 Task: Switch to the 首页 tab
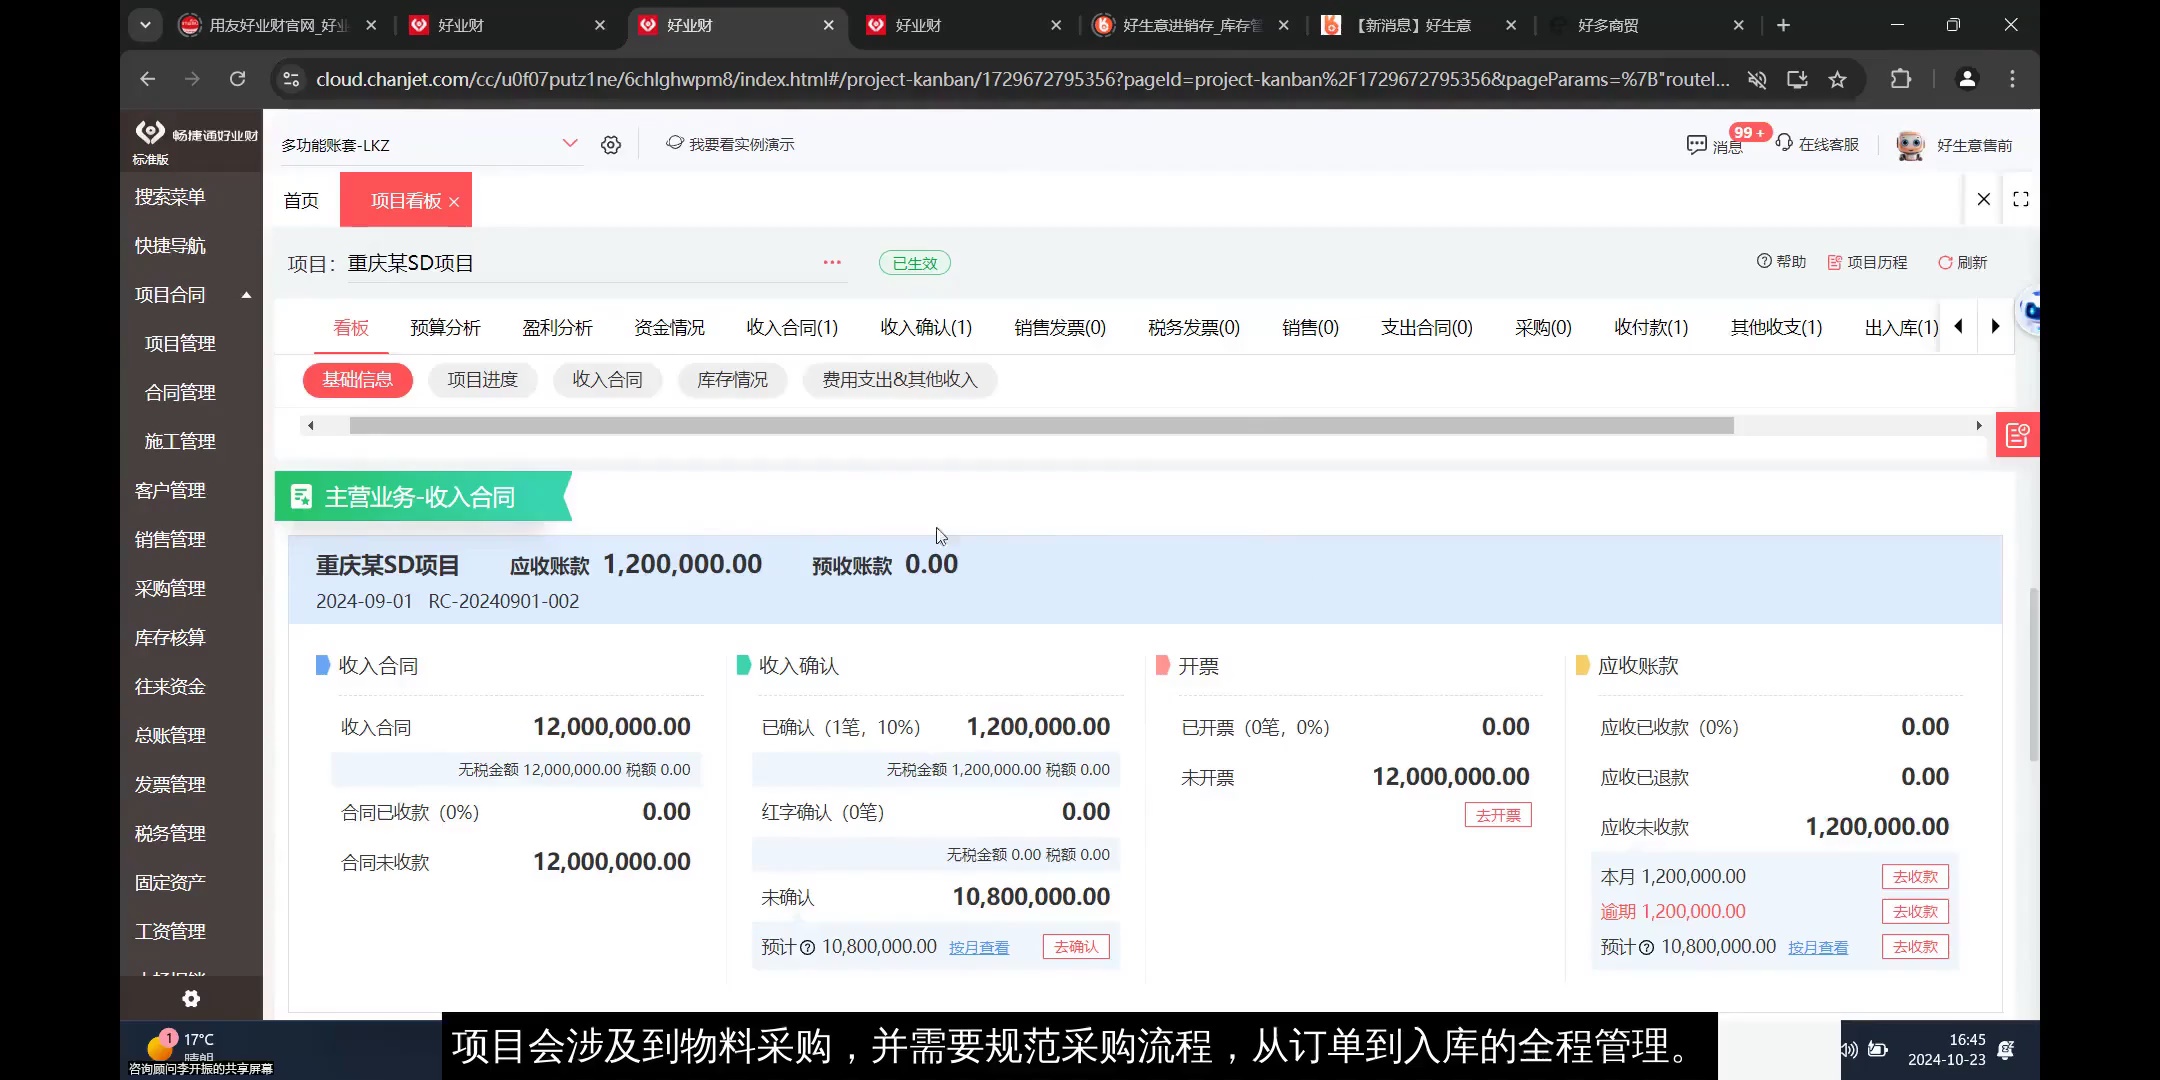click(301, 199)
